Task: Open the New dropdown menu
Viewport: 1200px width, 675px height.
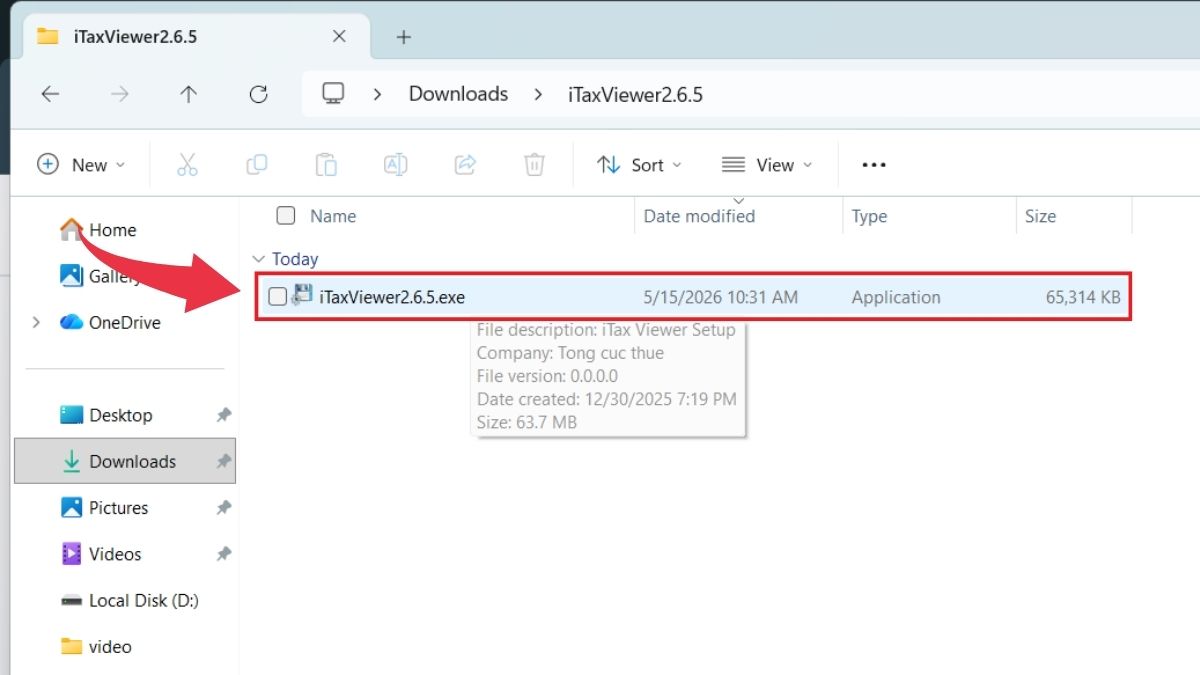Action: 81,165
